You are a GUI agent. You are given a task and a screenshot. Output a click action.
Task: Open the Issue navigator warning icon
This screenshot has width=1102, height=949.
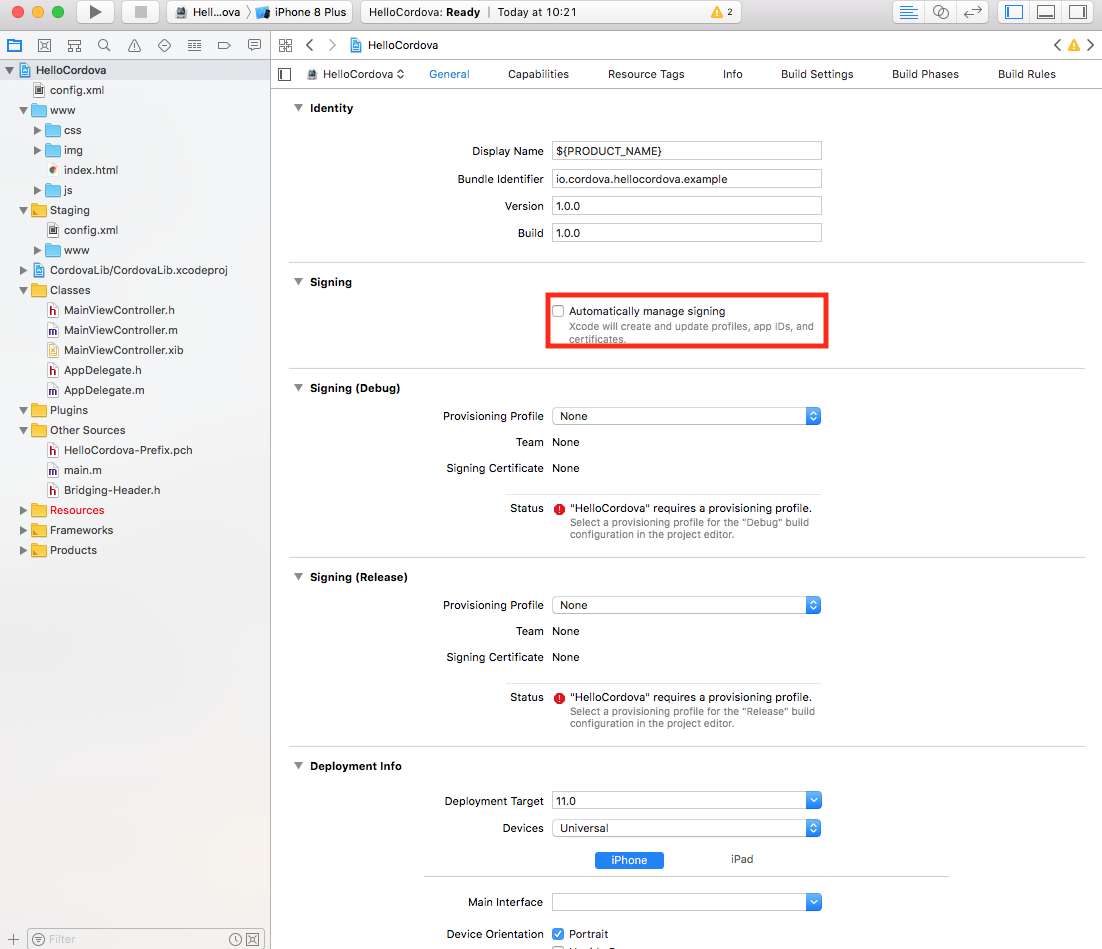click(134, 46)
